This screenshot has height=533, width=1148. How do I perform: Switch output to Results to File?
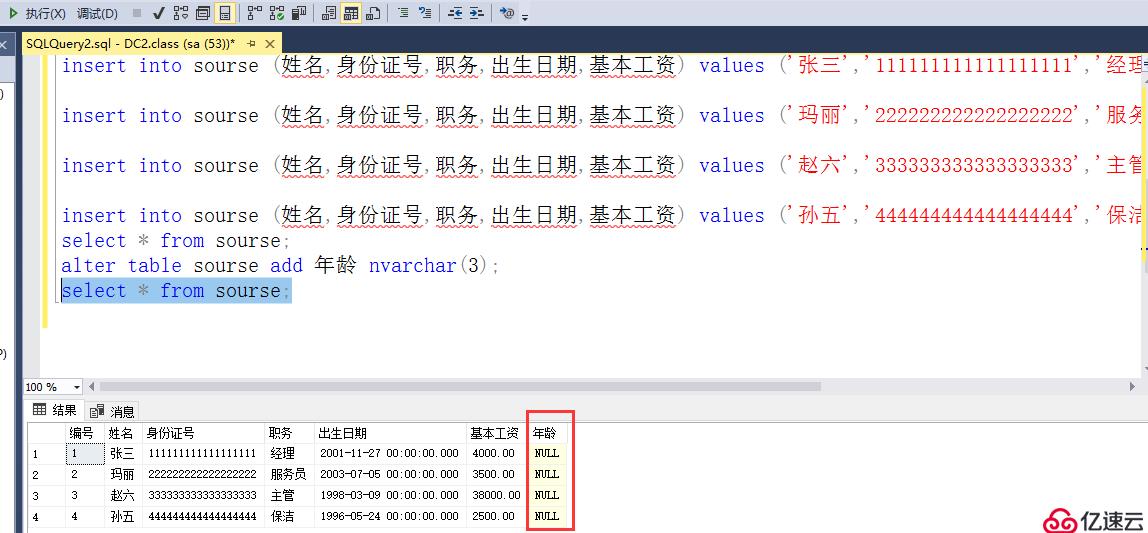373,13
